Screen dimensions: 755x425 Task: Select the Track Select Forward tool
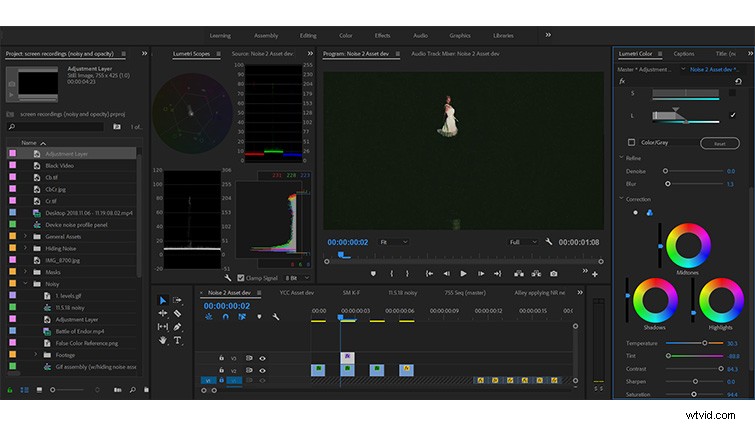177,300
